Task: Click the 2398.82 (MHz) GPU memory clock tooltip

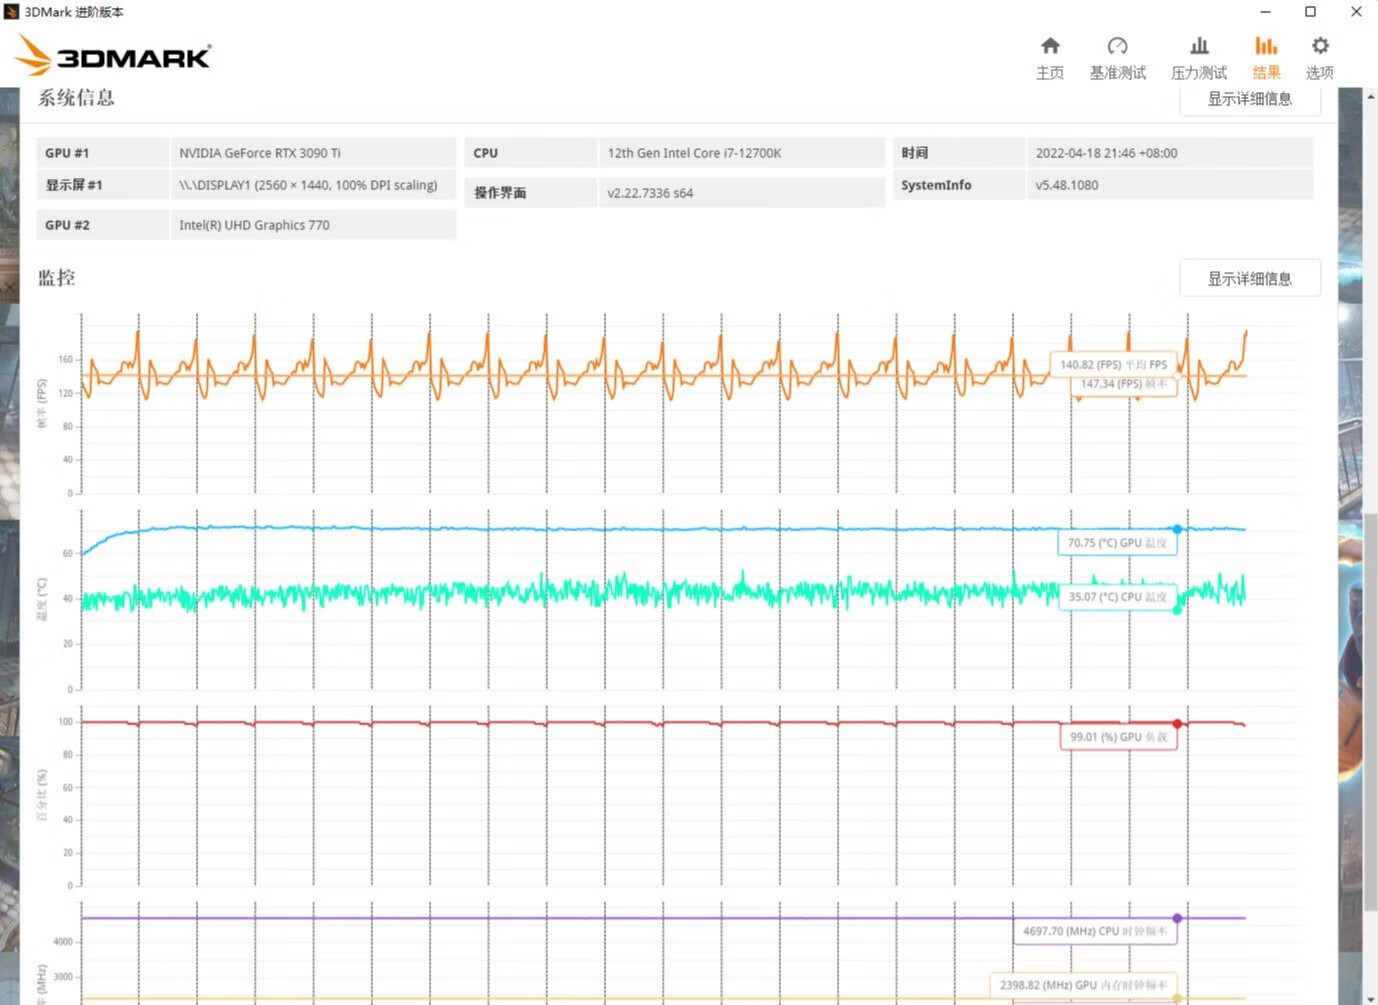Action: click(1083, 985)
